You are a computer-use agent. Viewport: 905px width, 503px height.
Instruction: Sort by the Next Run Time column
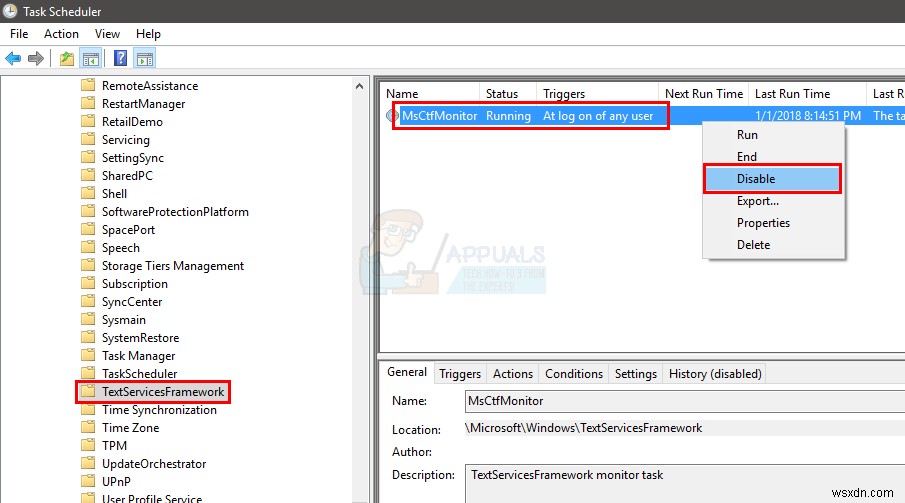click(x=704, y=94)
